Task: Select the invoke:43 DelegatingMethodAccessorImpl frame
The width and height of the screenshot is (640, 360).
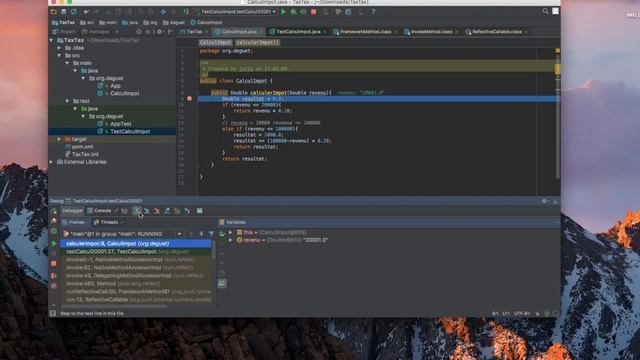Action: click(x=136, y=276)
